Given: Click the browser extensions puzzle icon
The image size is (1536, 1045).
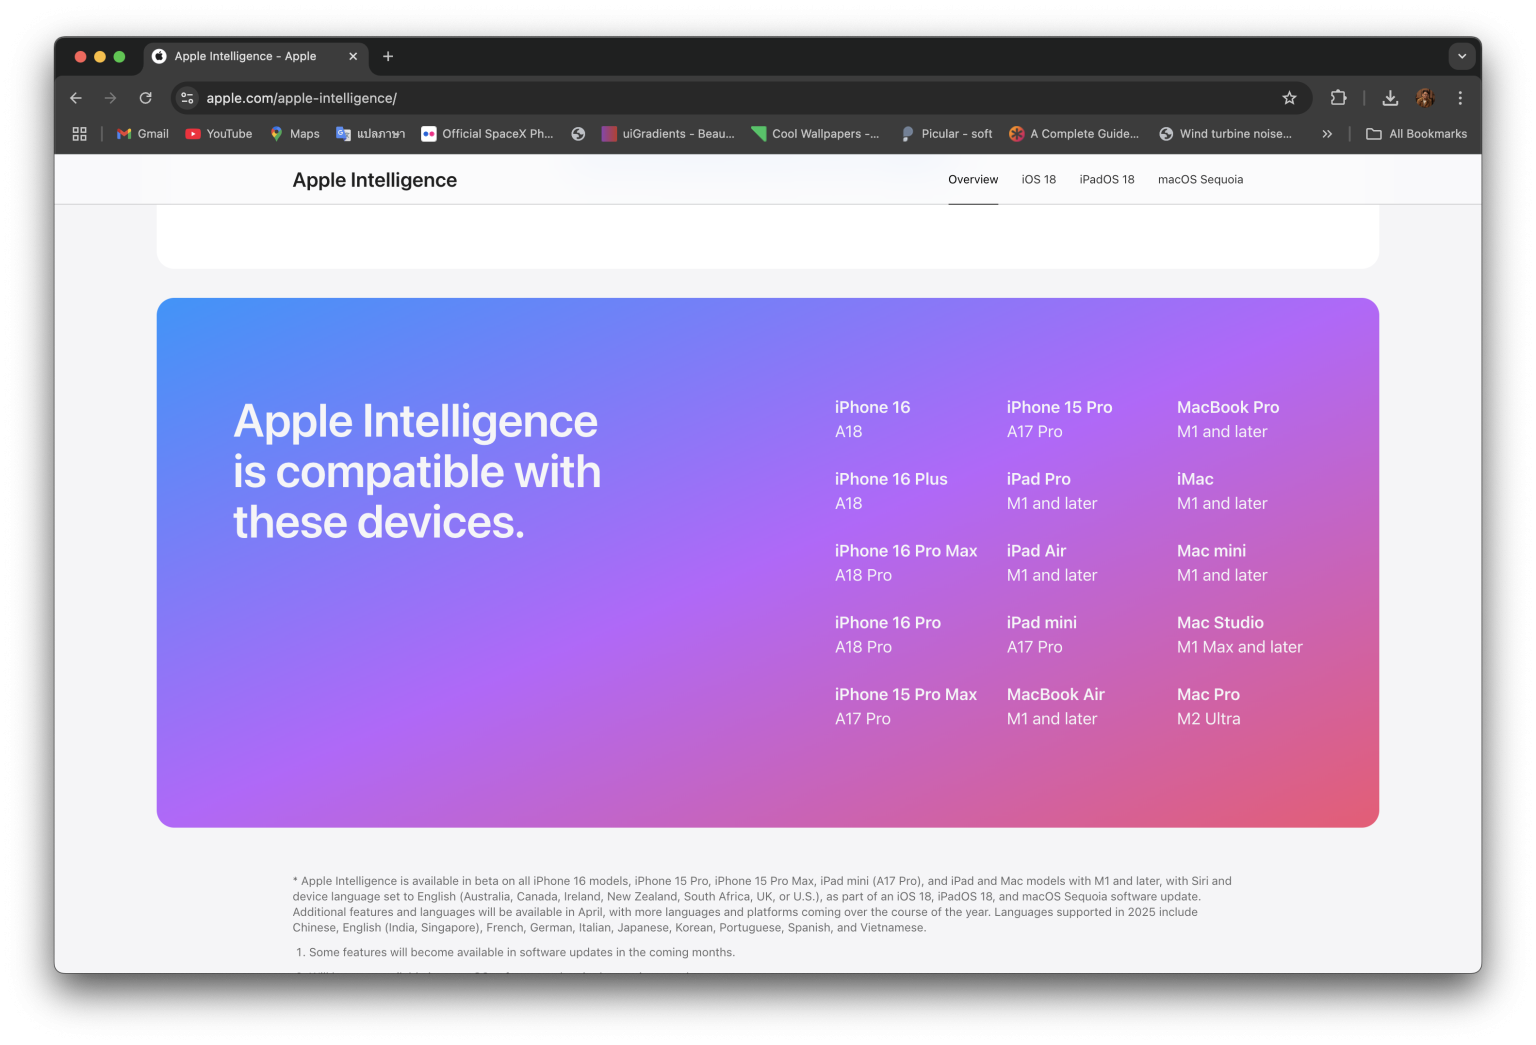Looking at the screenshot, I should coord(1338,98).
